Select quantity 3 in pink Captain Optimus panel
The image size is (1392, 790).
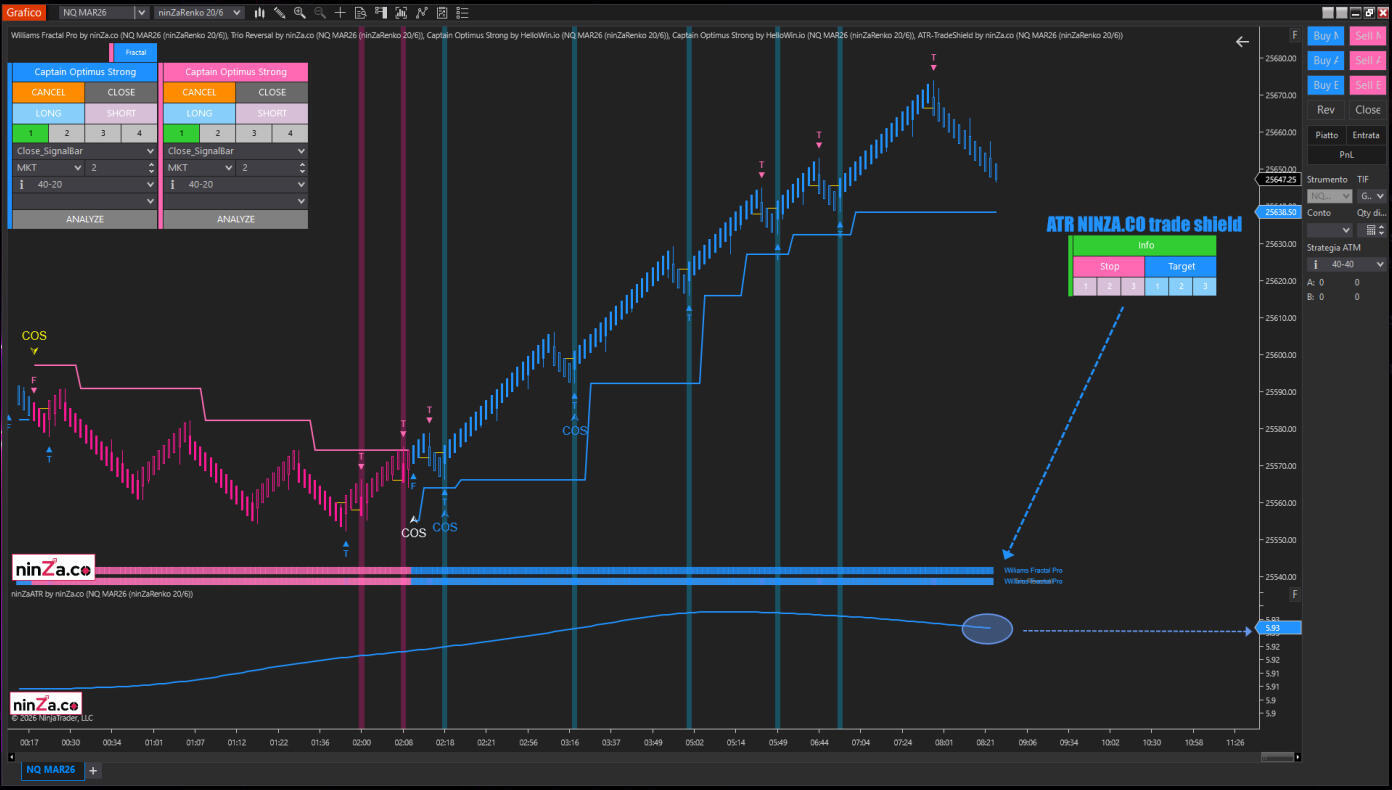point(254,133)
